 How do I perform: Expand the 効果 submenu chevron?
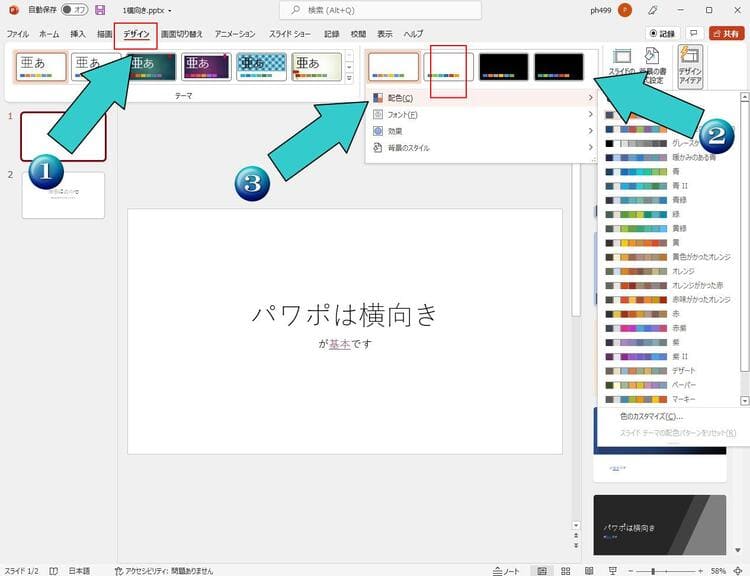click(x=591, y=131)
